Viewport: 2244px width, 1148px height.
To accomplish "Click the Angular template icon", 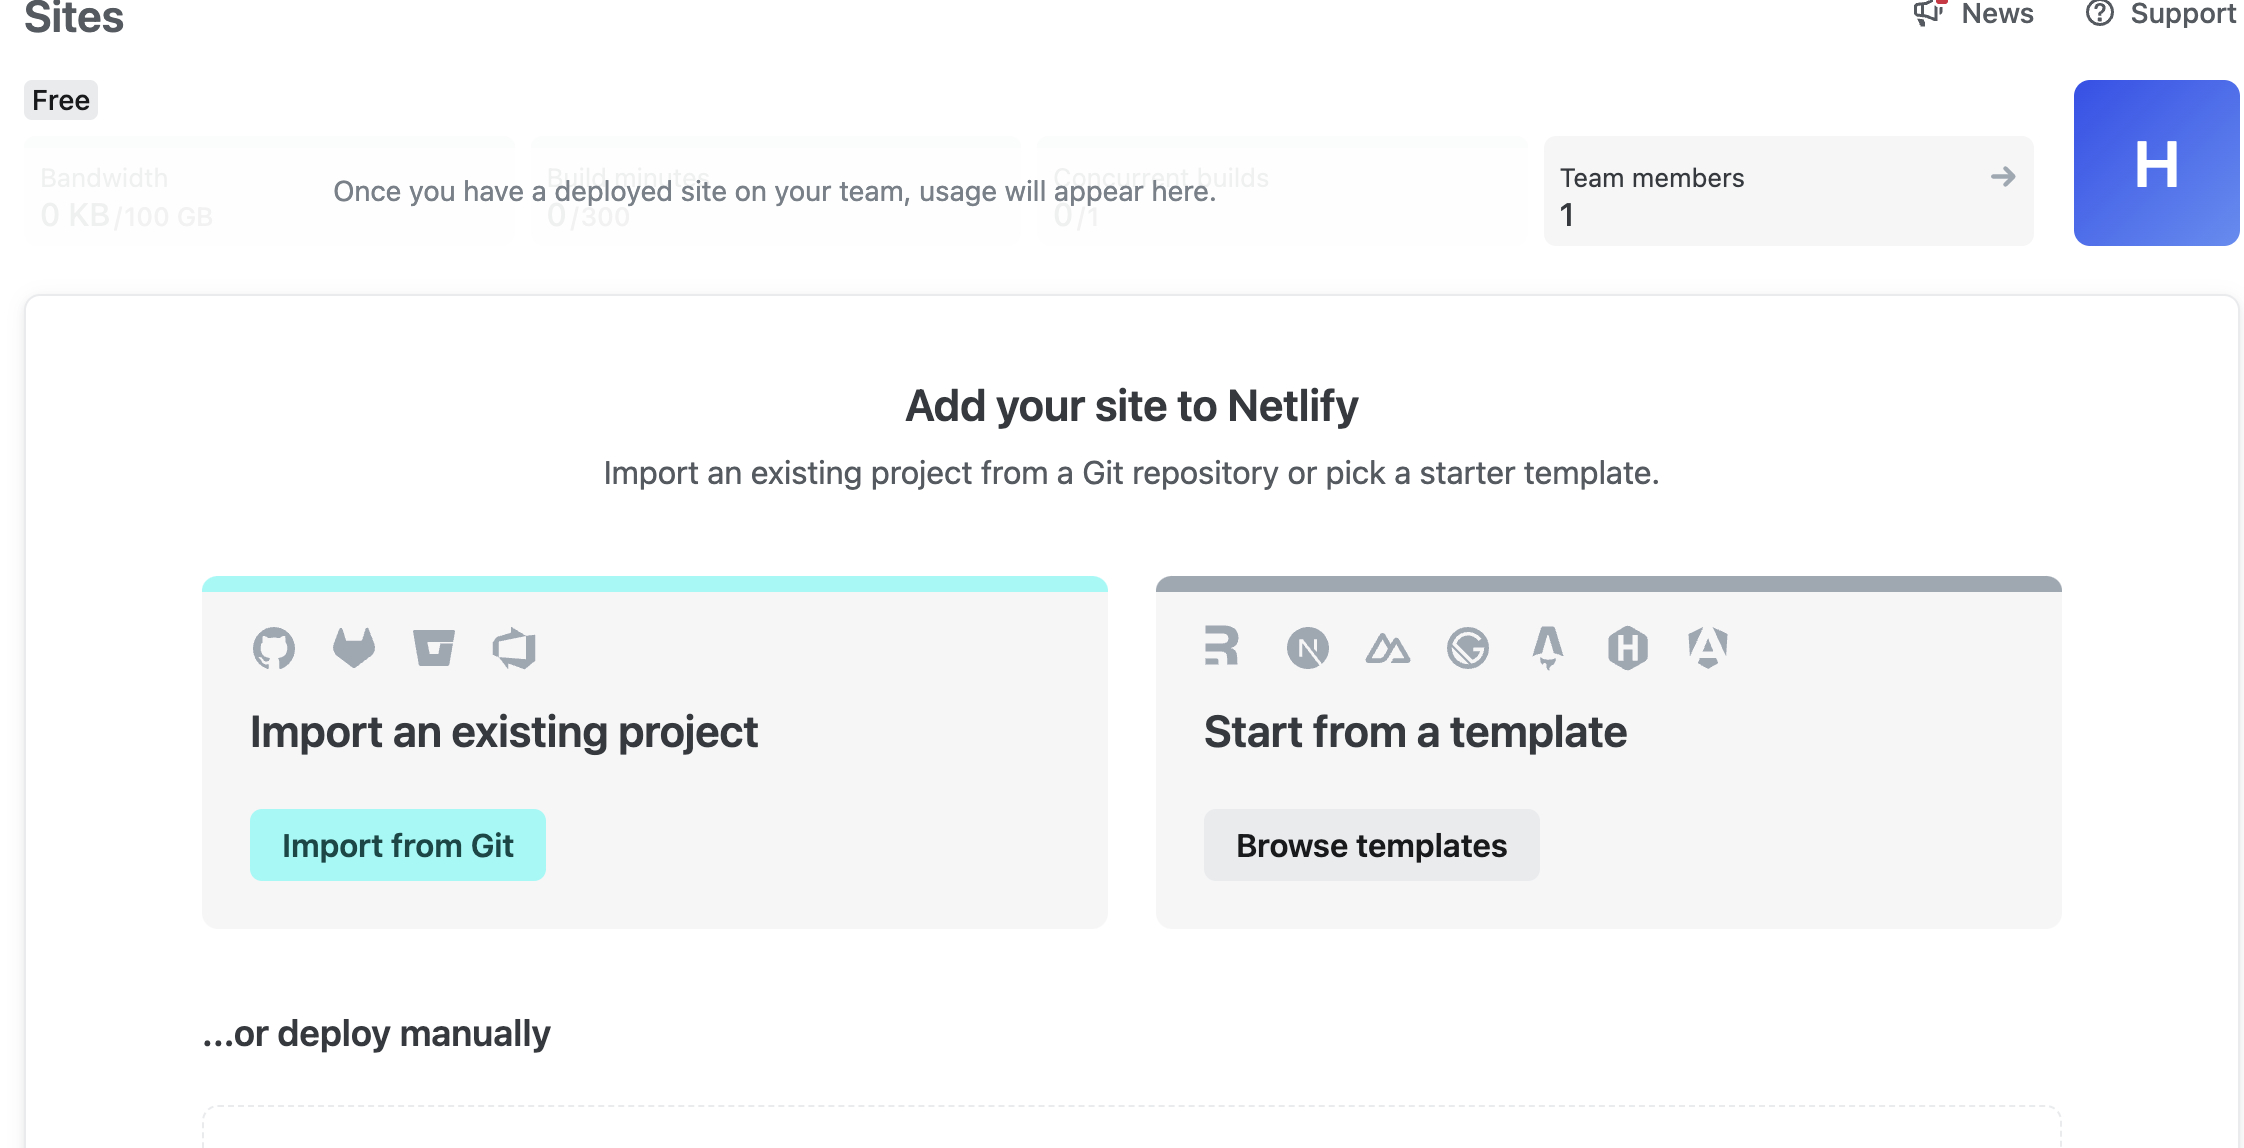I will 1707,647.
